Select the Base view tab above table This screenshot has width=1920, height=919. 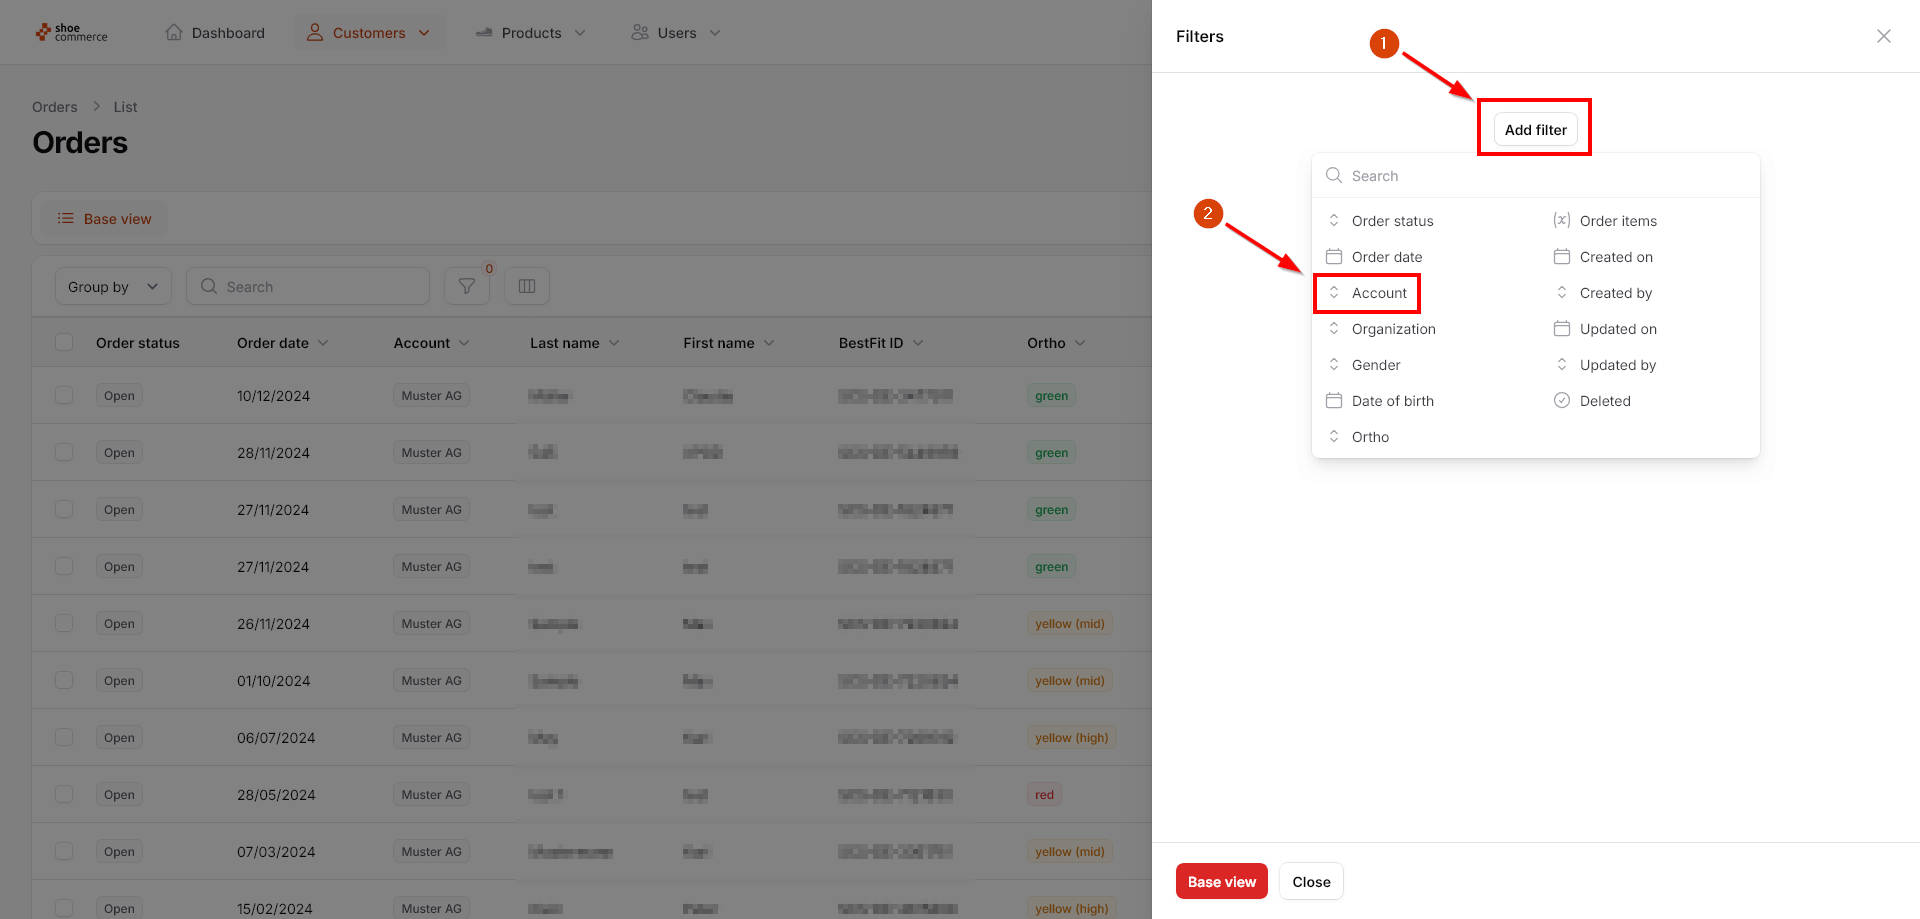coord(104,218)
